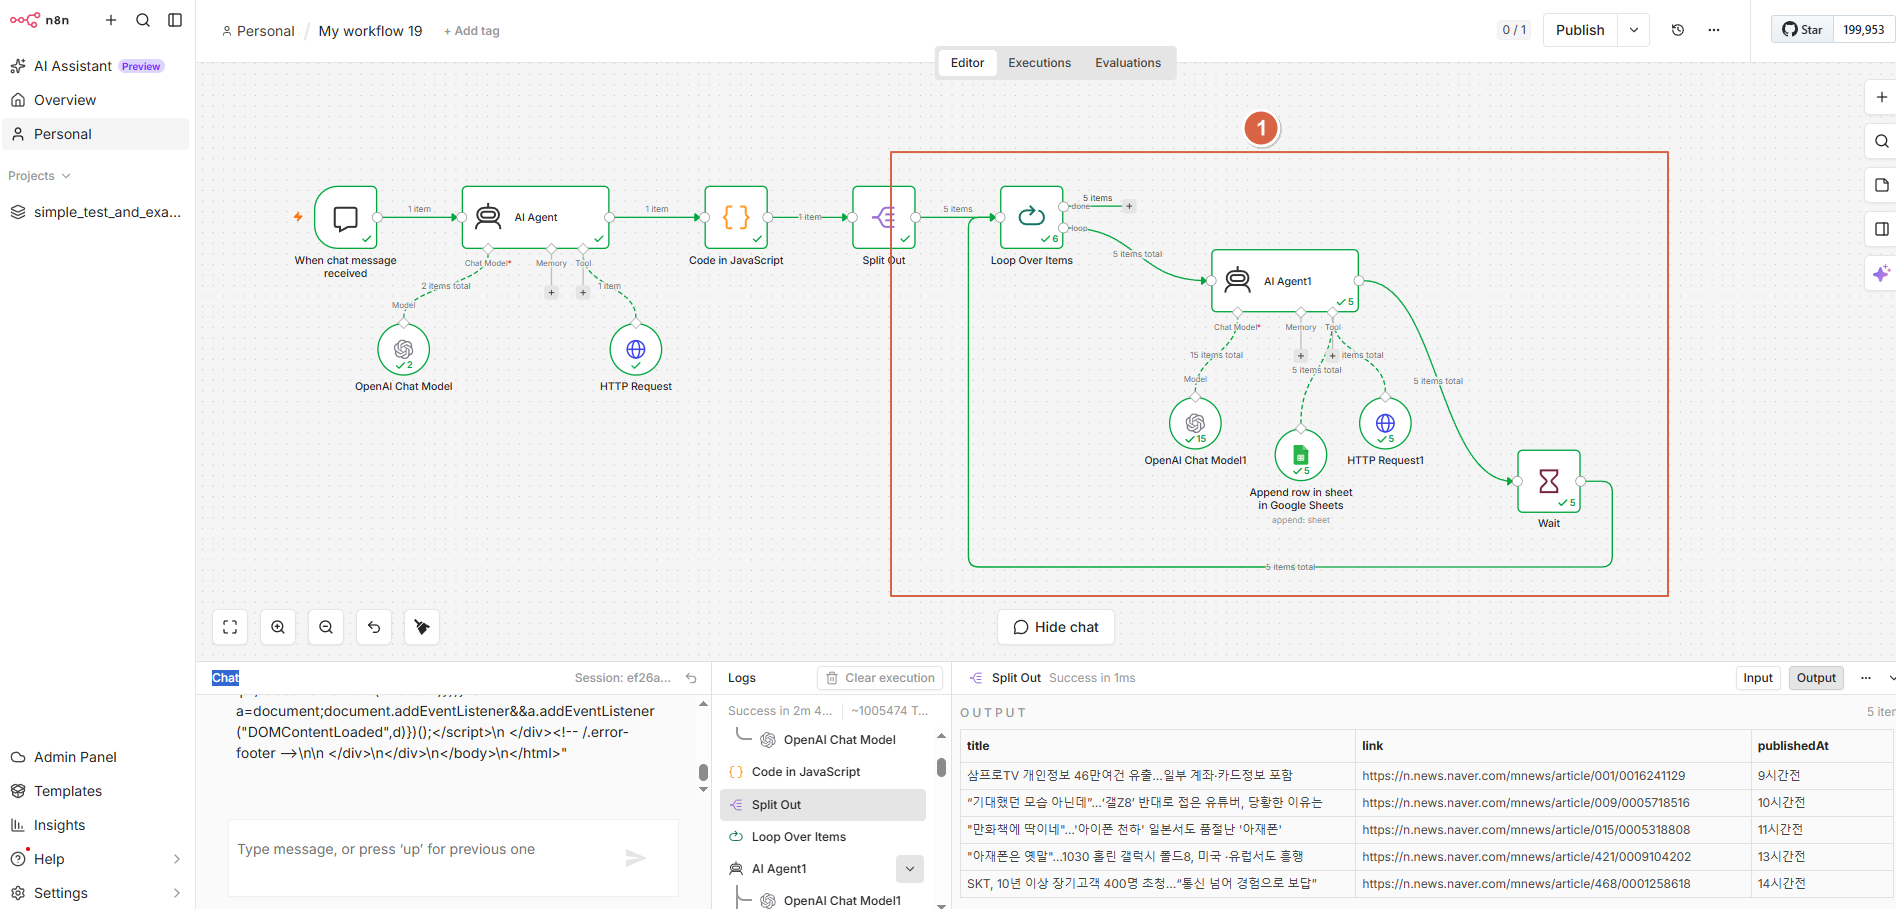Open Templates in sidebar

[x=68, y=791]
